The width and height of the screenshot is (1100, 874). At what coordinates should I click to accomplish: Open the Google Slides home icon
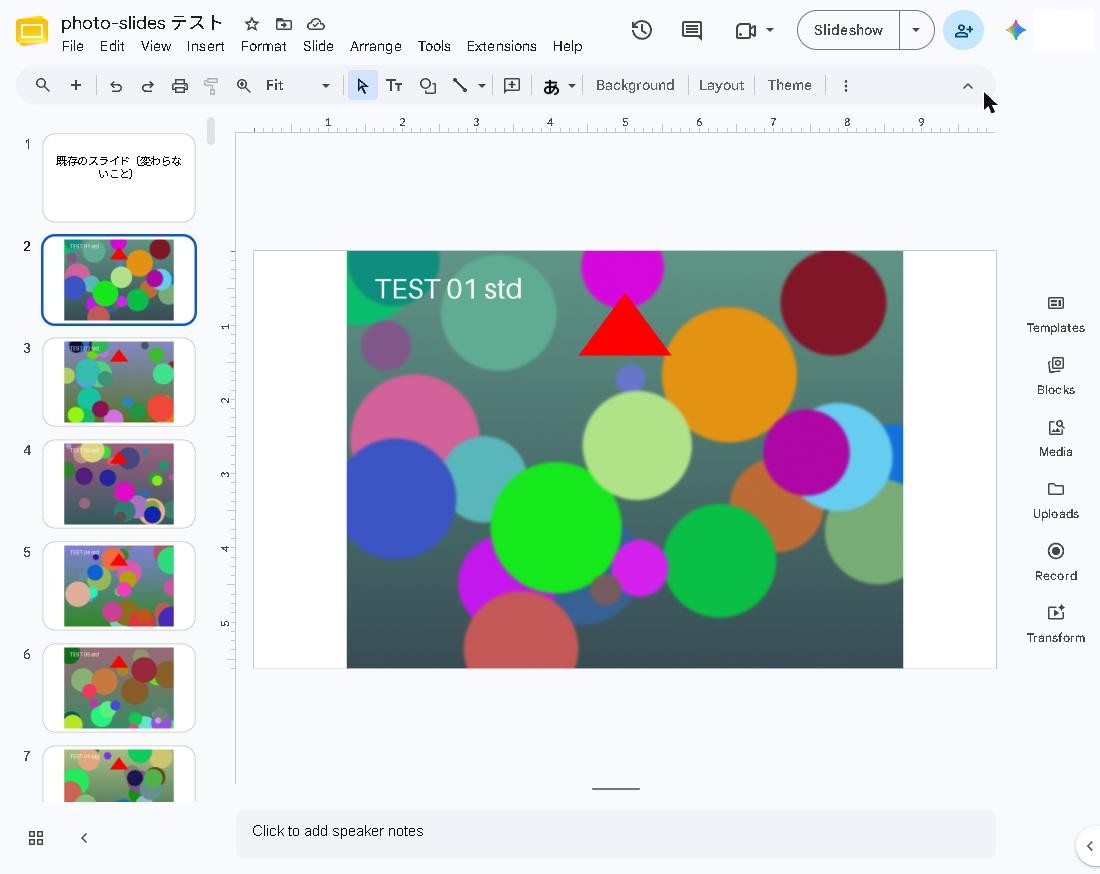[32, 32]
